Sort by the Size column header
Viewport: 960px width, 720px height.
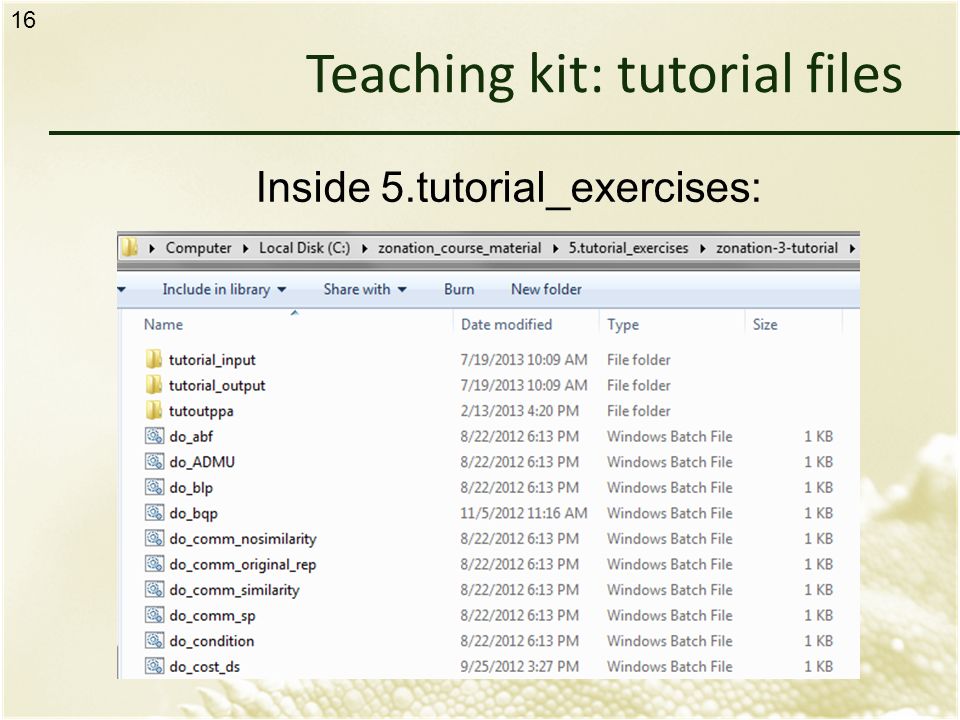pyautogui.click(x=765, y=324)
